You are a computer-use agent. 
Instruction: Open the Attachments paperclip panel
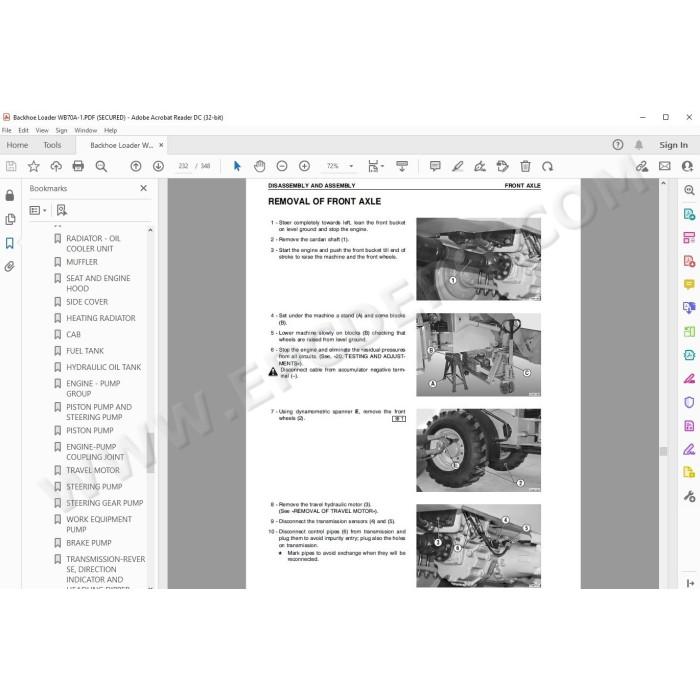point(10,267)
